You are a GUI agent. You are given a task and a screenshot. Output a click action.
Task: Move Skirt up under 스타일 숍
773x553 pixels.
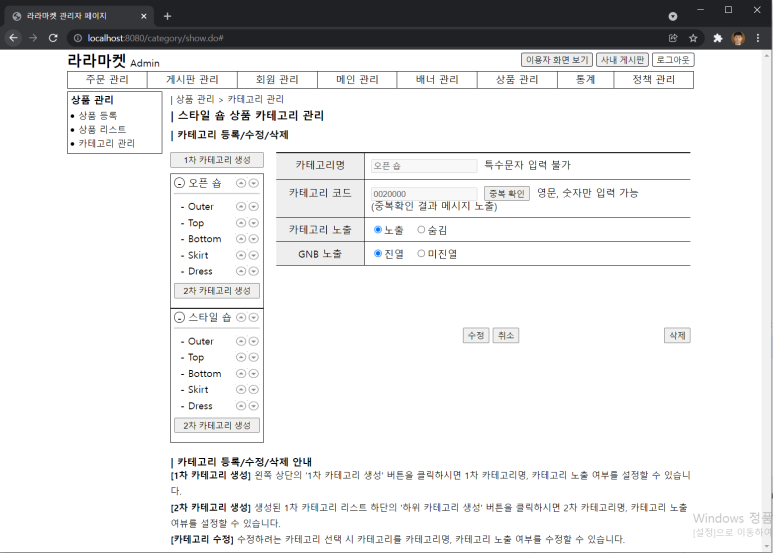(241, 389)
